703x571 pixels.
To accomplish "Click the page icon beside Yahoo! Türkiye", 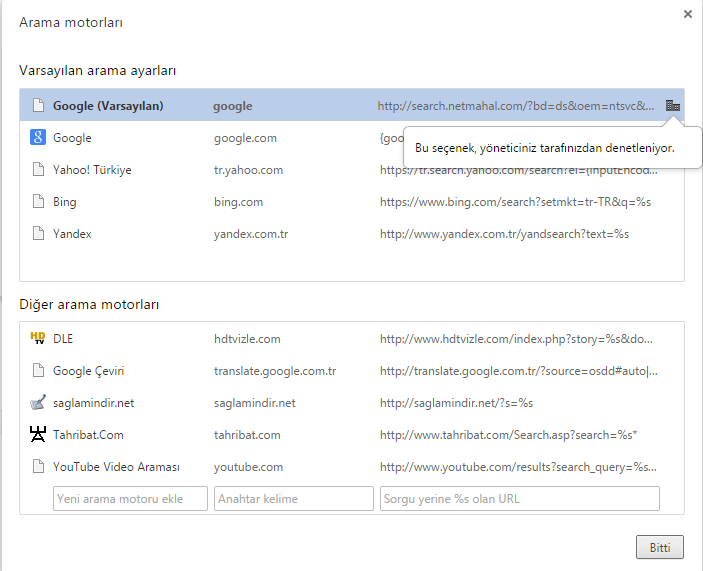I will click(39, 169).
